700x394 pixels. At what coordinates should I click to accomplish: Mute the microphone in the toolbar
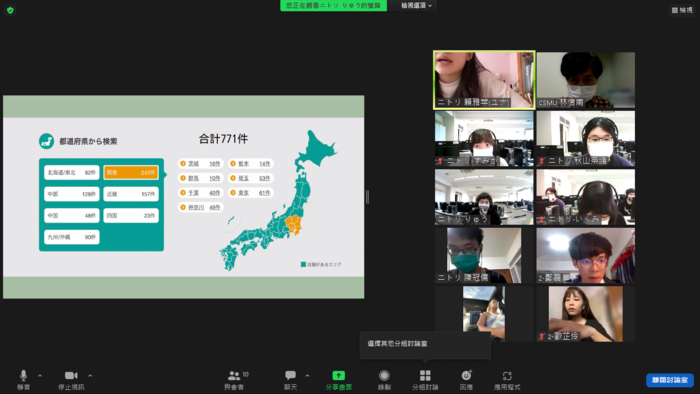pos(24,376)
